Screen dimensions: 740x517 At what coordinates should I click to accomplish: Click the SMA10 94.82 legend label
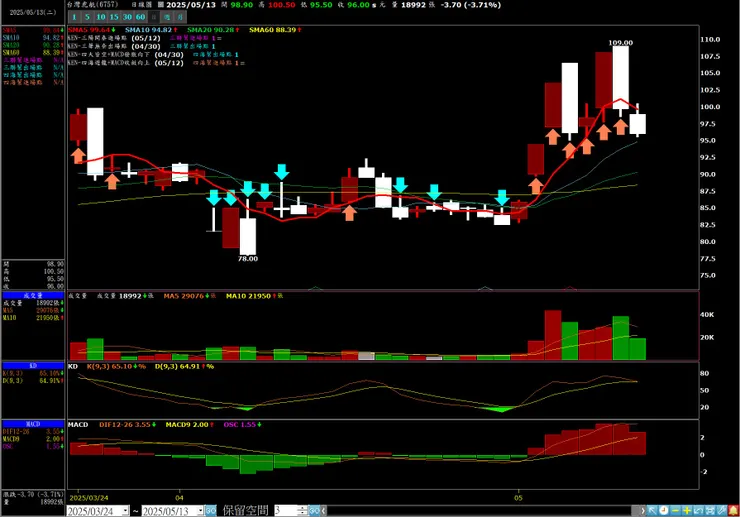pos(151,30)
